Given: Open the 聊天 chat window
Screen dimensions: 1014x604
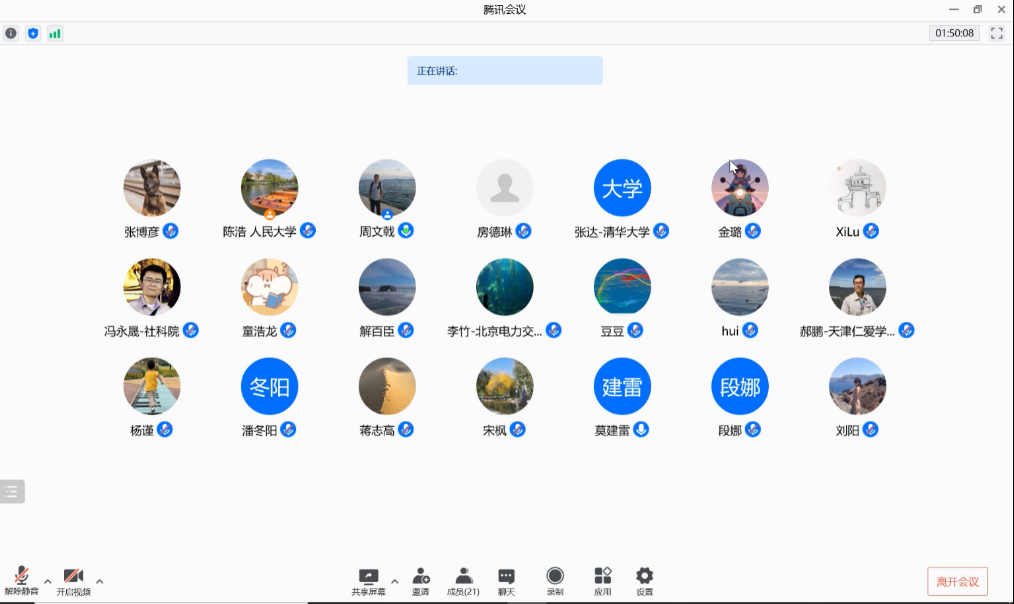Looking at the screenshot, I should [506, 580].
